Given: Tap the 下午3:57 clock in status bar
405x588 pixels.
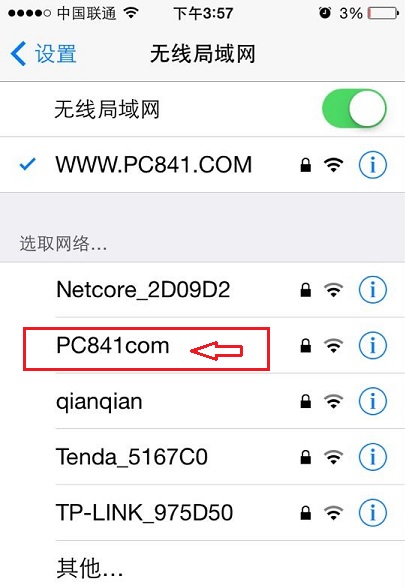Looking at the screenshot, I should [203, 14].
